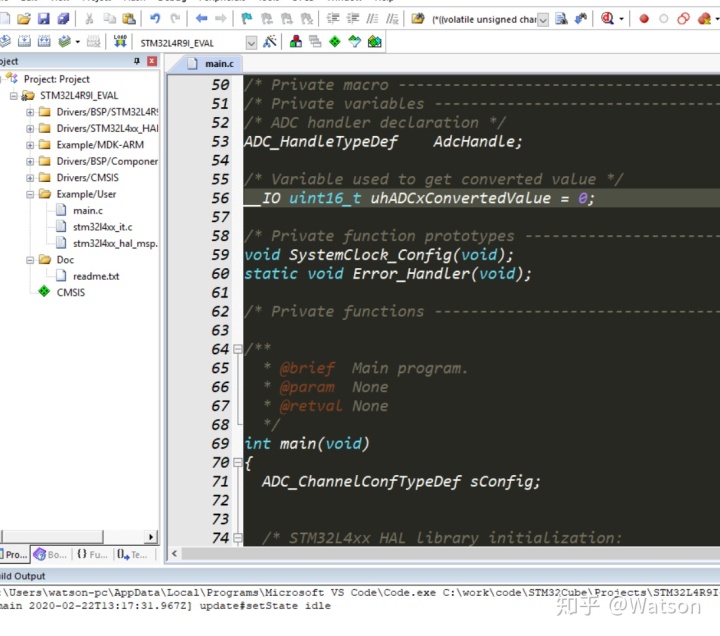Click the Project panel scroll right arrow
Screen dimensions: 720x636
[151, 536]
